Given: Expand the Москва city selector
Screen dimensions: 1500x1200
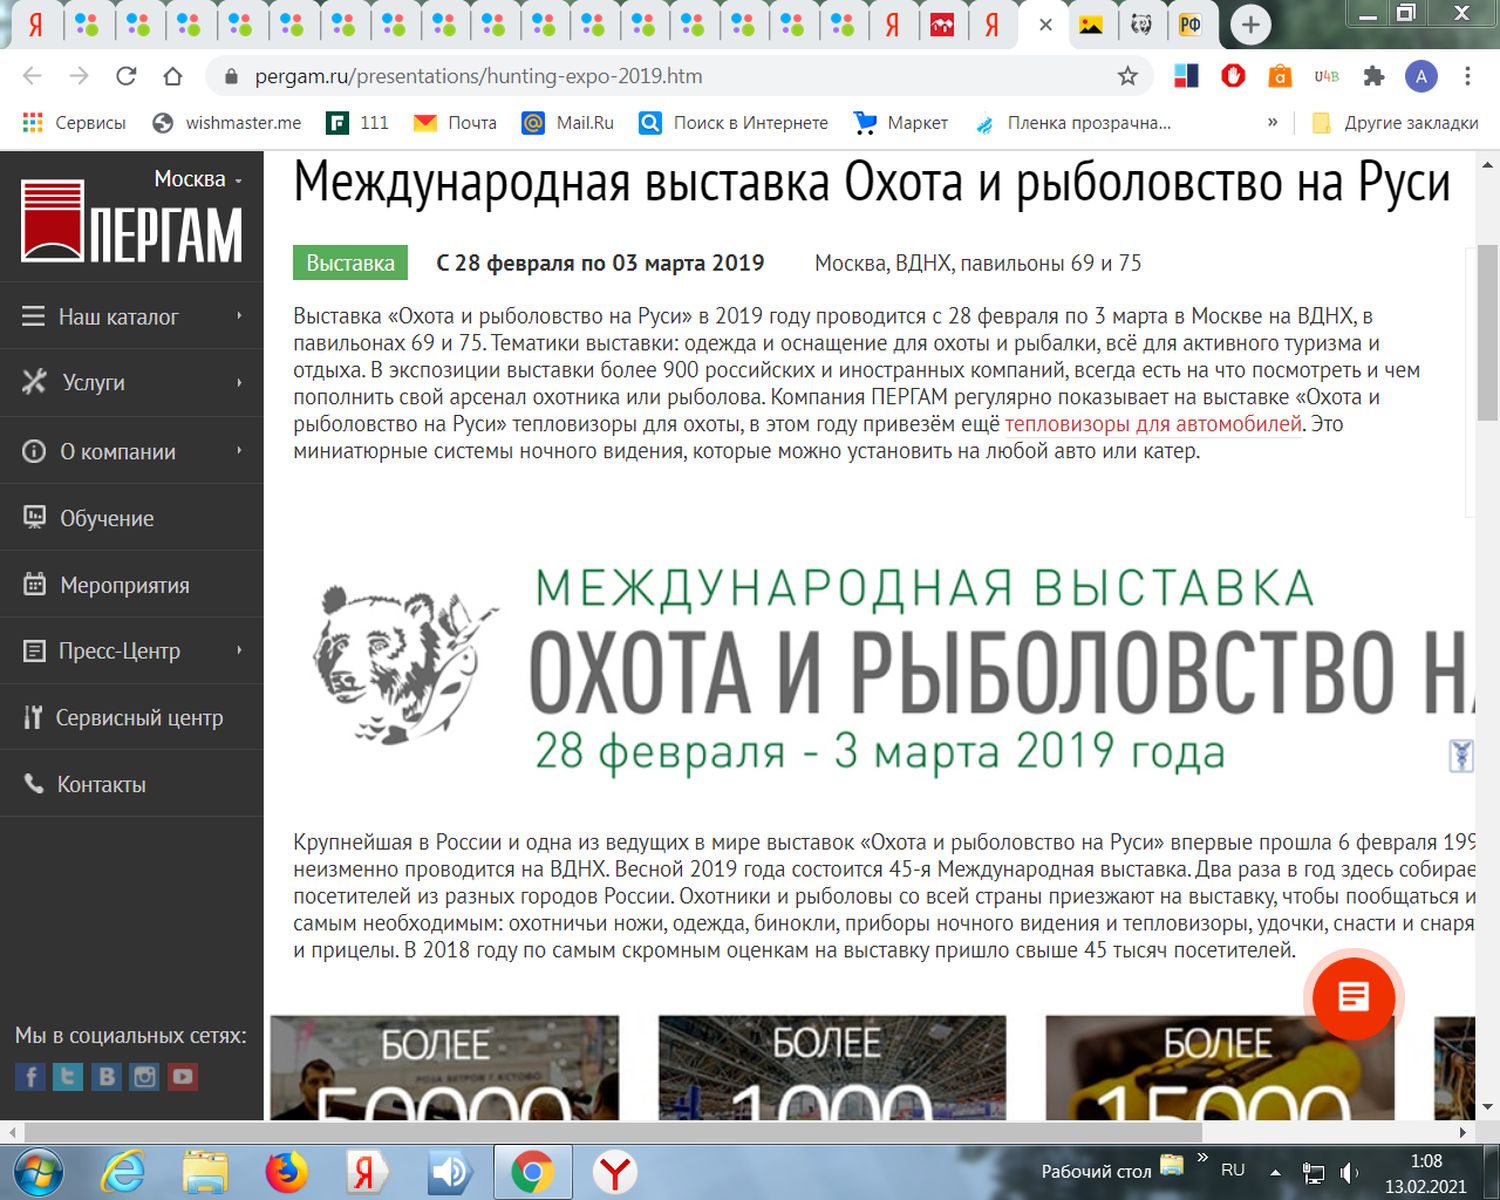Looking at the screenshot, I should pos(197,179).
